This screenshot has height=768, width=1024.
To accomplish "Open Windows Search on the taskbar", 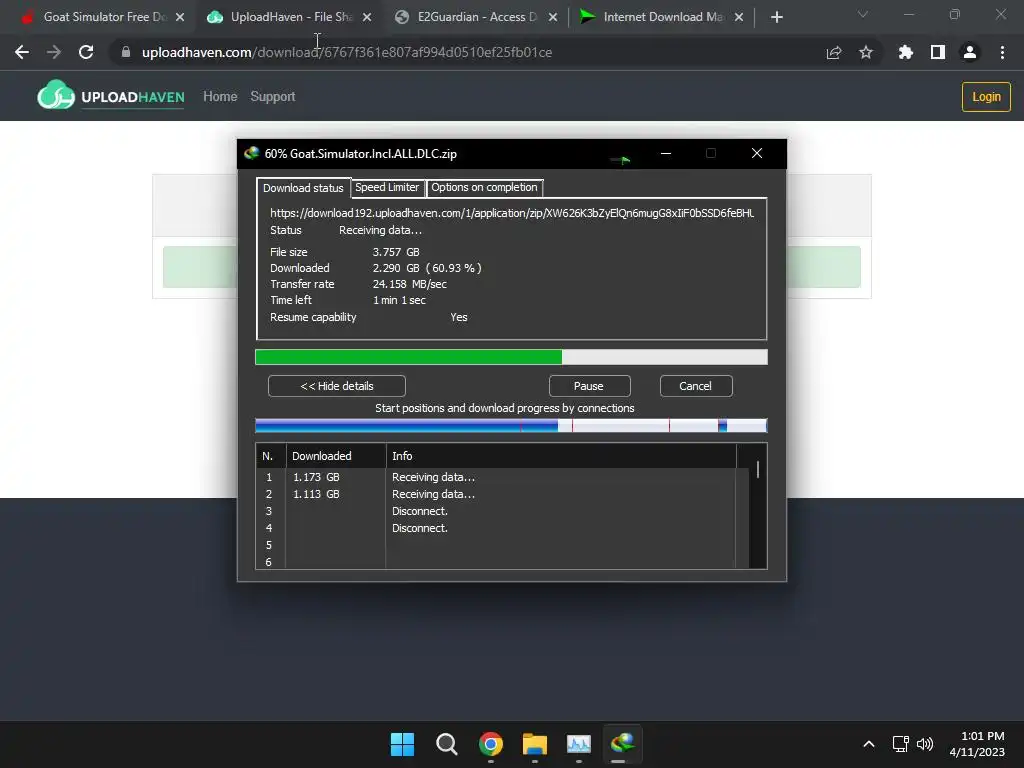I will 447,744.
